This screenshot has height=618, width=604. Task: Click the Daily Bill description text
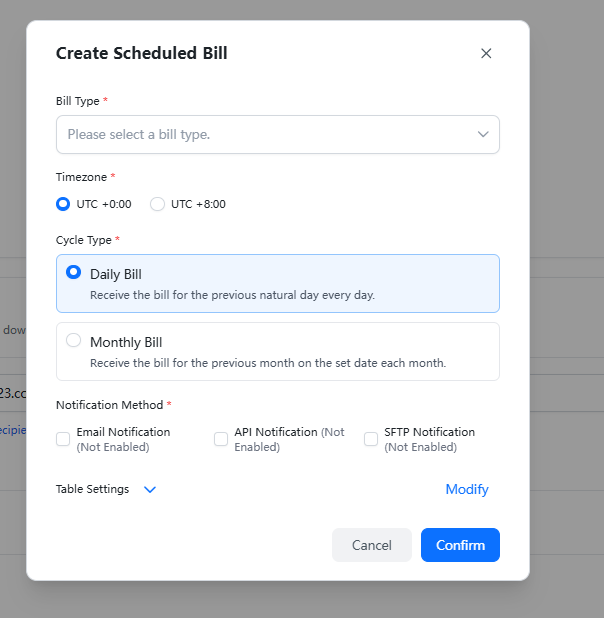pos(232,295)
